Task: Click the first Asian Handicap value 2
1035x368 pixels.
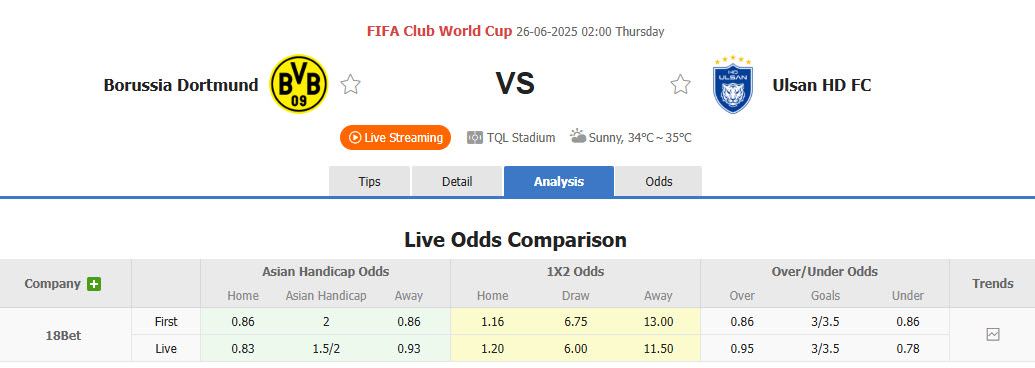Action: click(326, 322)
